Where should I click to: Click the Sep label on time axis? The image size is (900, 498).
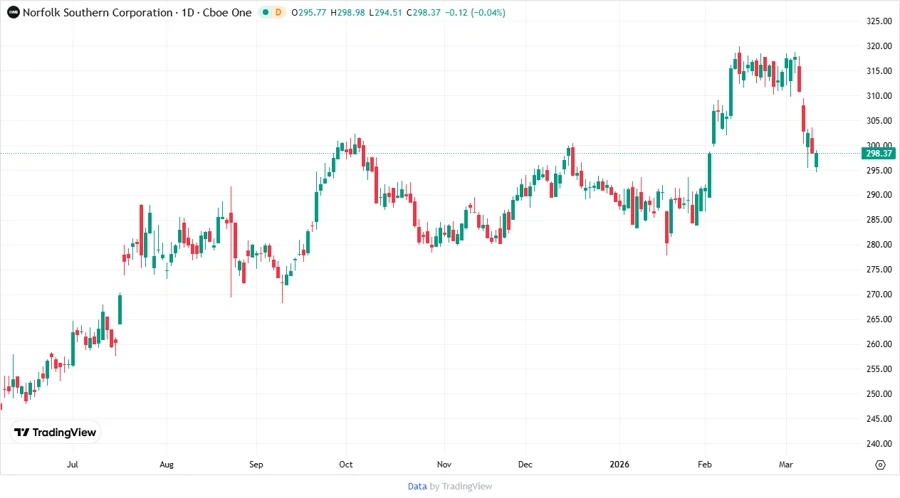pos(256,464)
